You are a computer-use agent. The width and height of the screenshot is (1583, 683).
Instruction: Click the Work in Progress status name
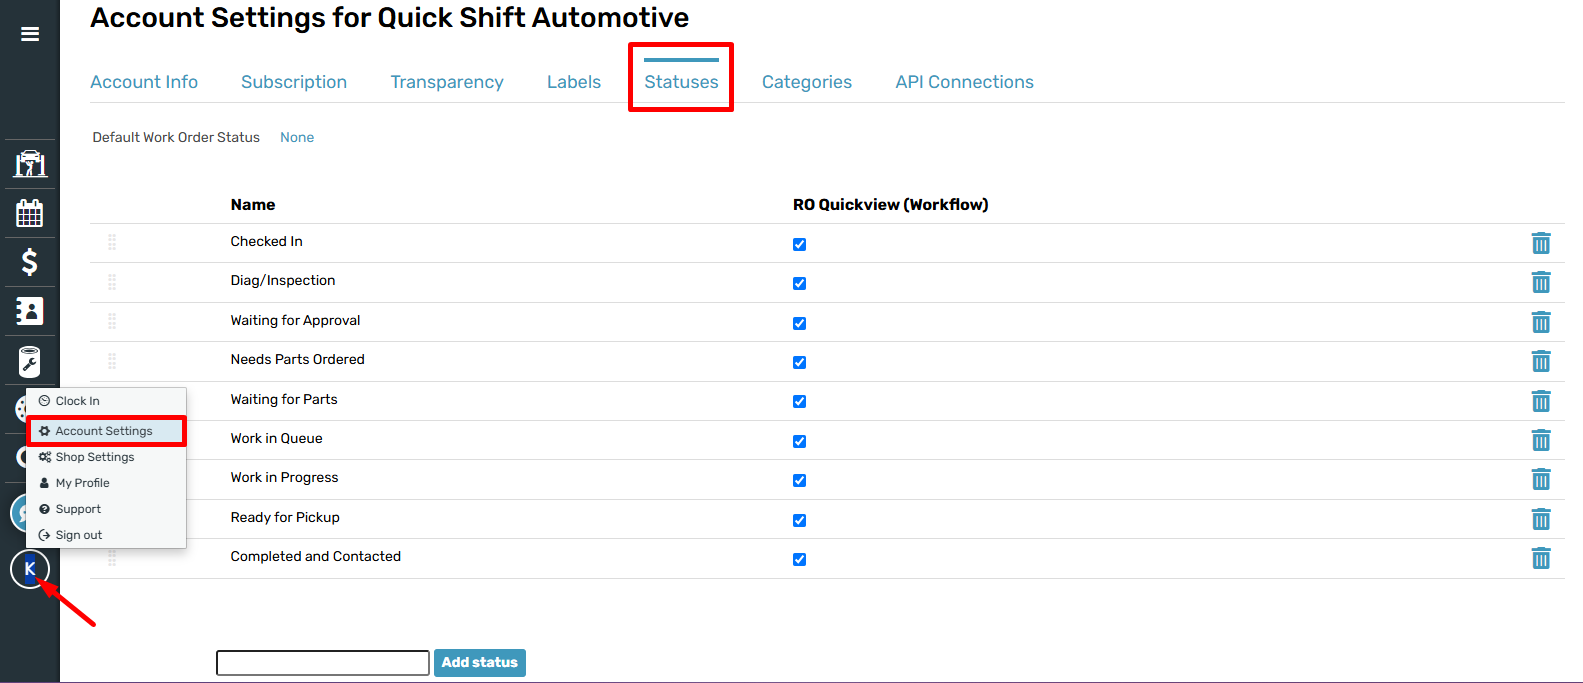285,477
